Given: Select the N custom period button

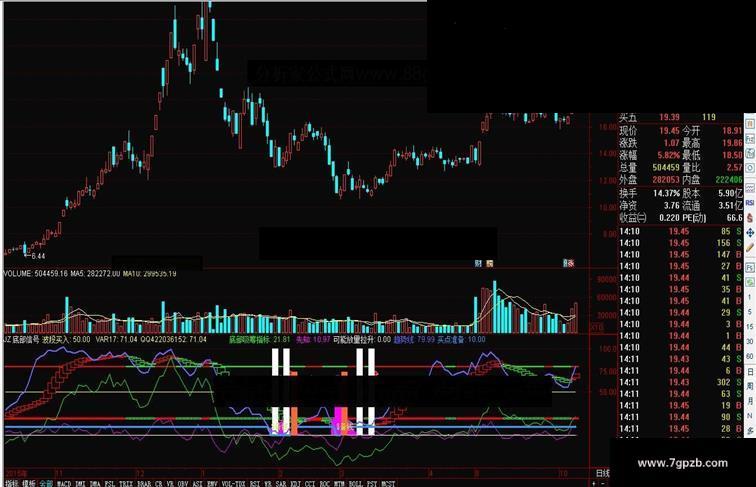Looking at the screenshot, I should click(x=750, y=416).
